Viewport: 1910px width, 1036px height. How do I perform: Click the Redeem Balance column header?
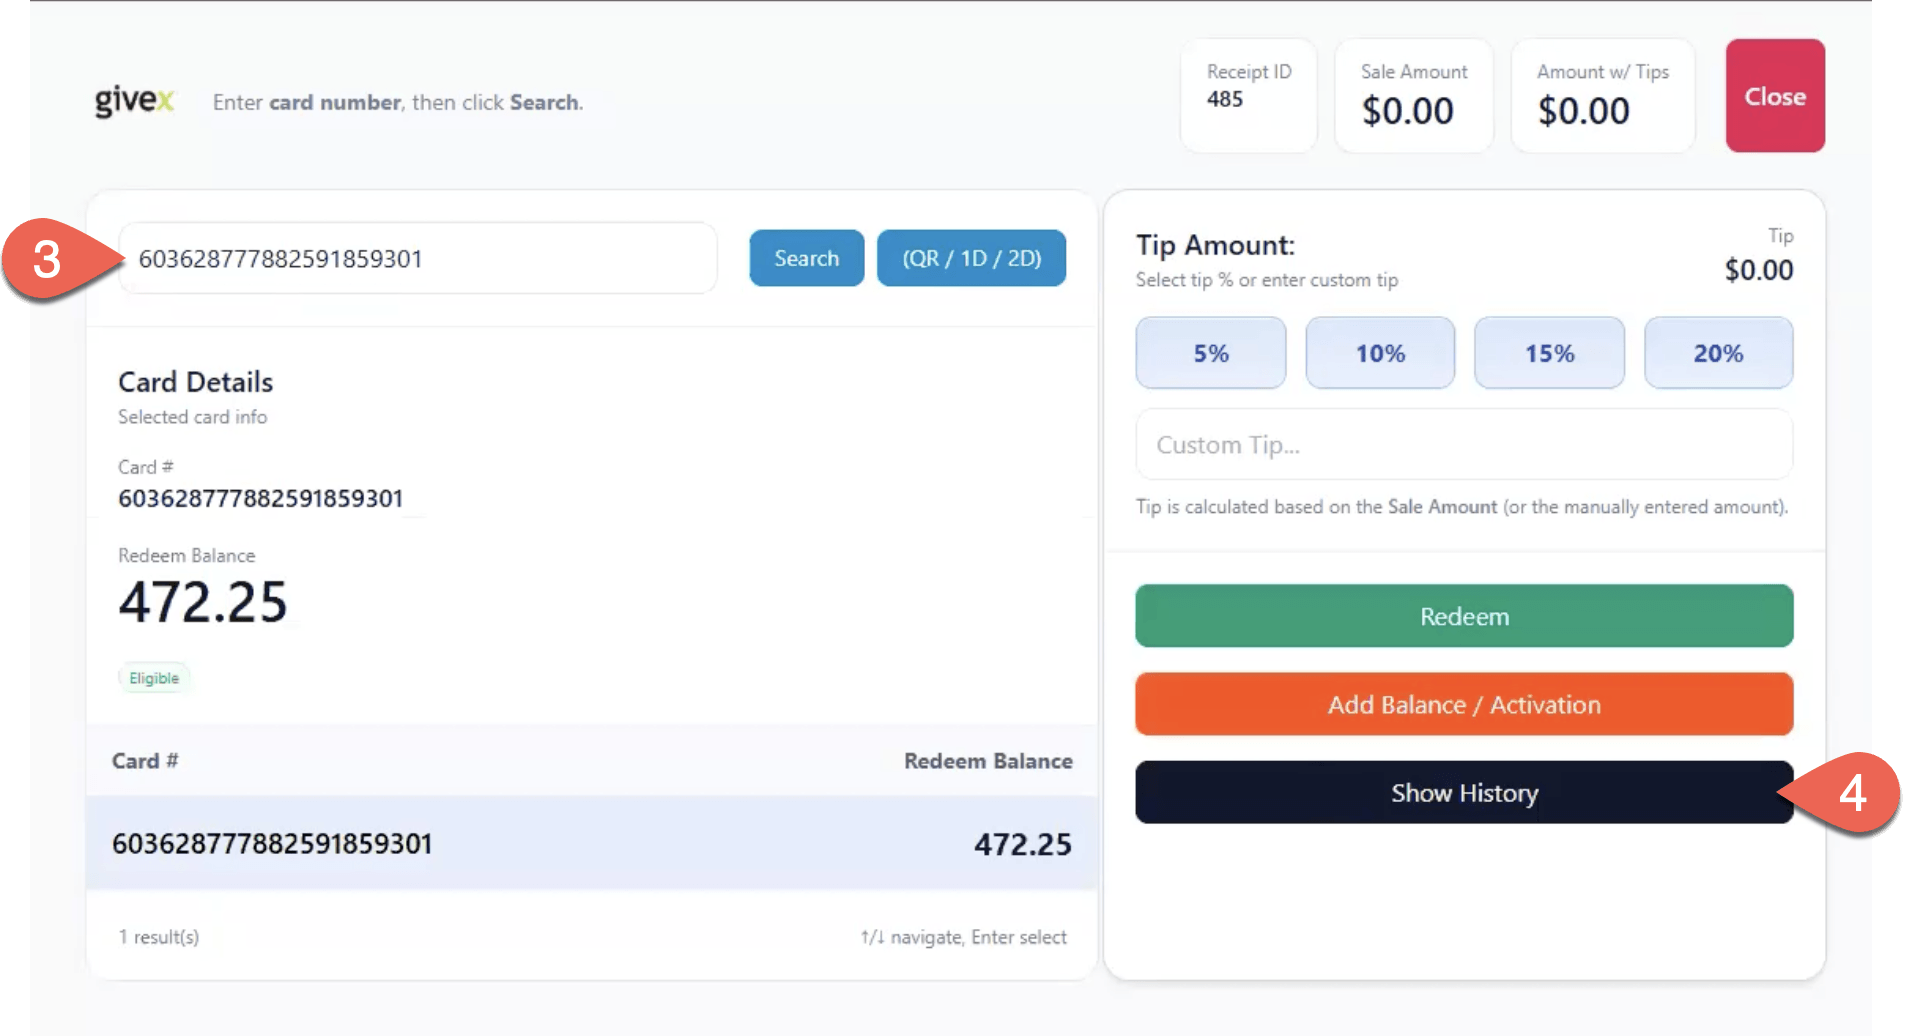pos(988,761)
